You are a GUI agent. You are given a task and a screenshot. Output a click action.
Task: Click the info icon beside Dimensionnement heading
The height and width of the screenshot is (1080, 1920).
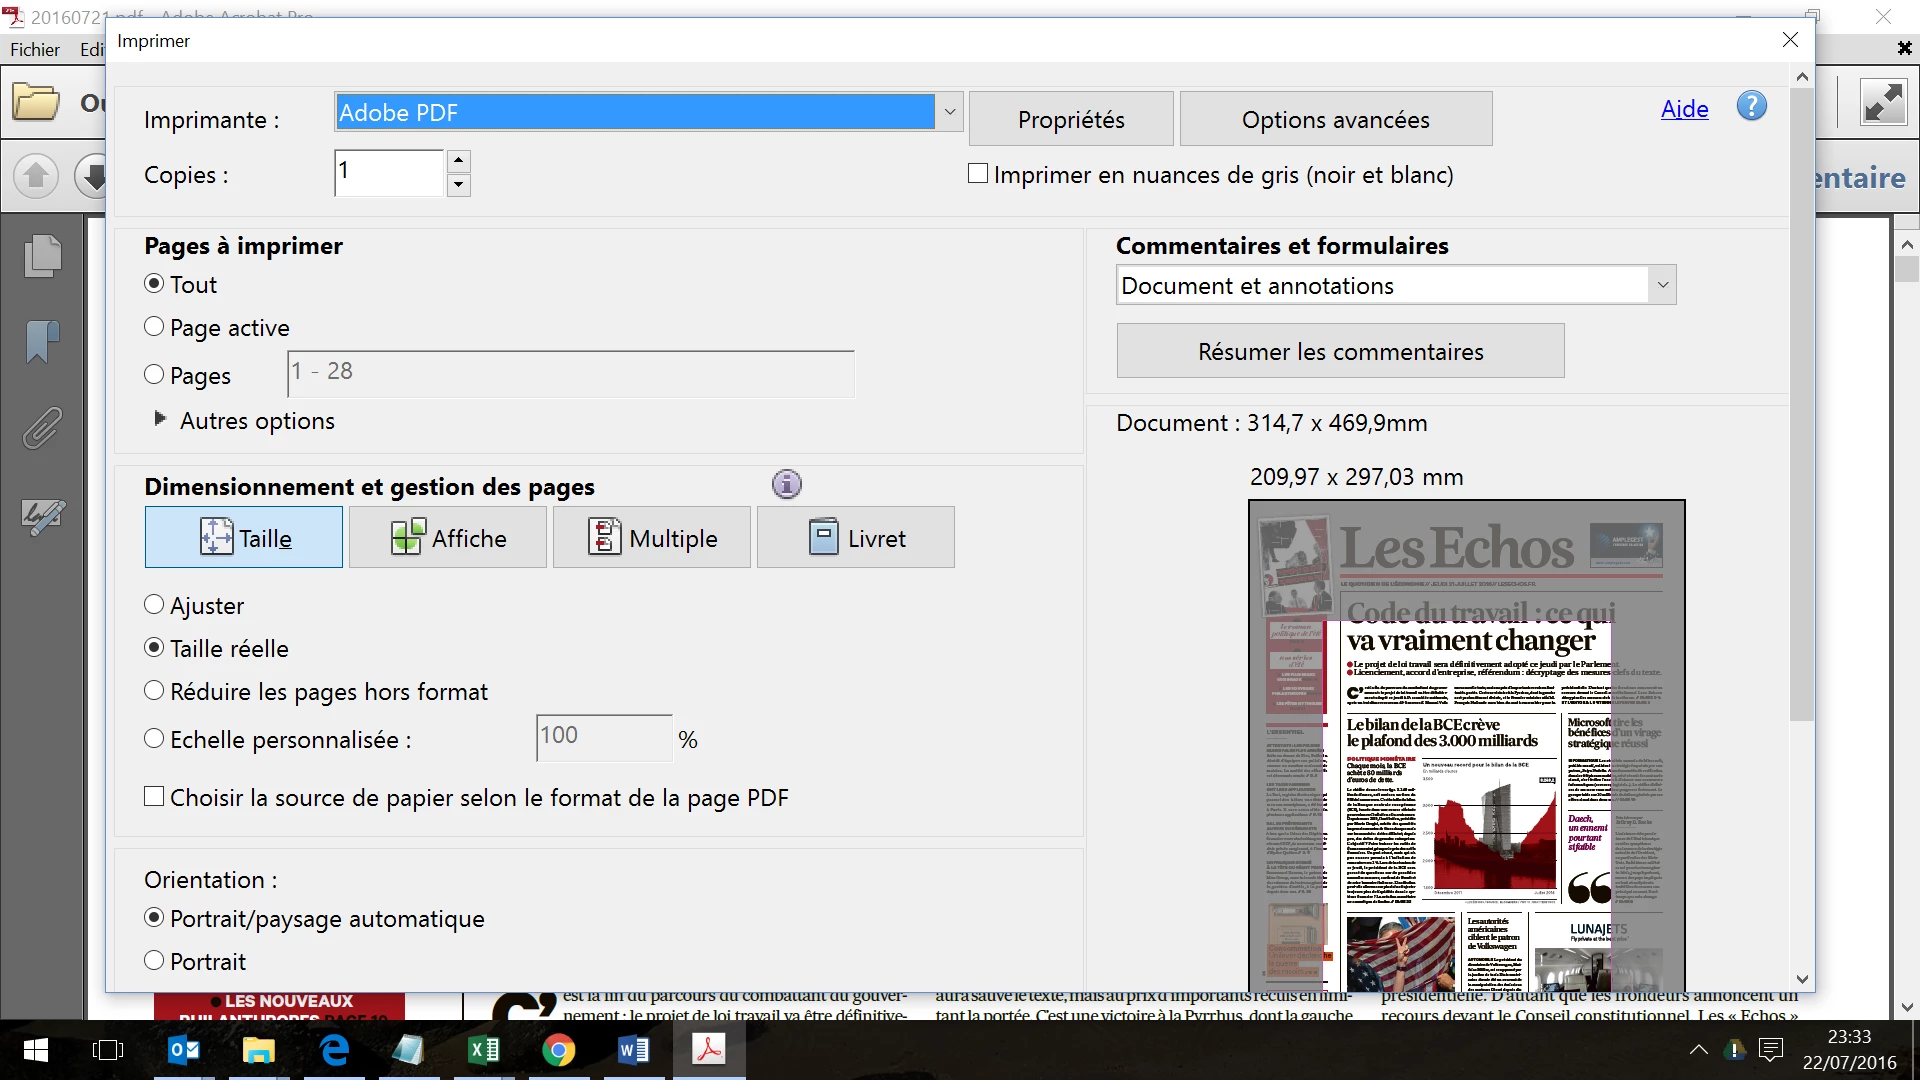pyautogui.click(x=787, y=485)
